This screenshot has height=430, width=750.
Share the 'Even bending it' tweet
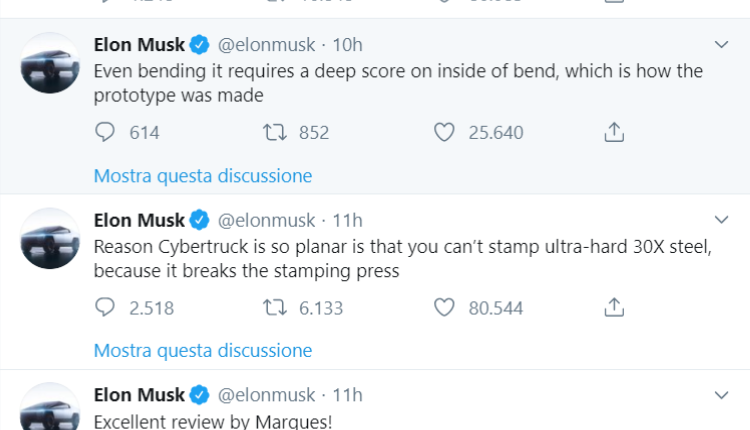pyautogui.click(x=615, y=132)
